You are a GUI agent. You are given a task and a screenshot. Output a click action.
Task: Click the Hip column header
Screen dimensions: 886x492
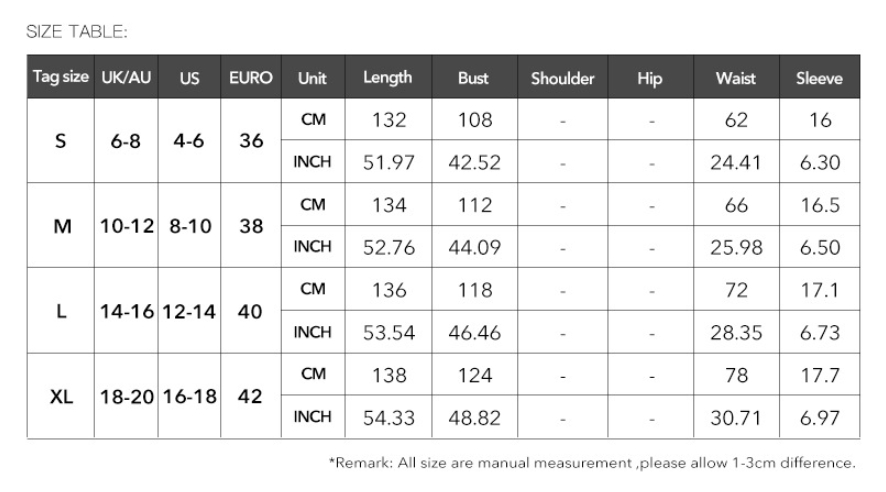(650, 77)
